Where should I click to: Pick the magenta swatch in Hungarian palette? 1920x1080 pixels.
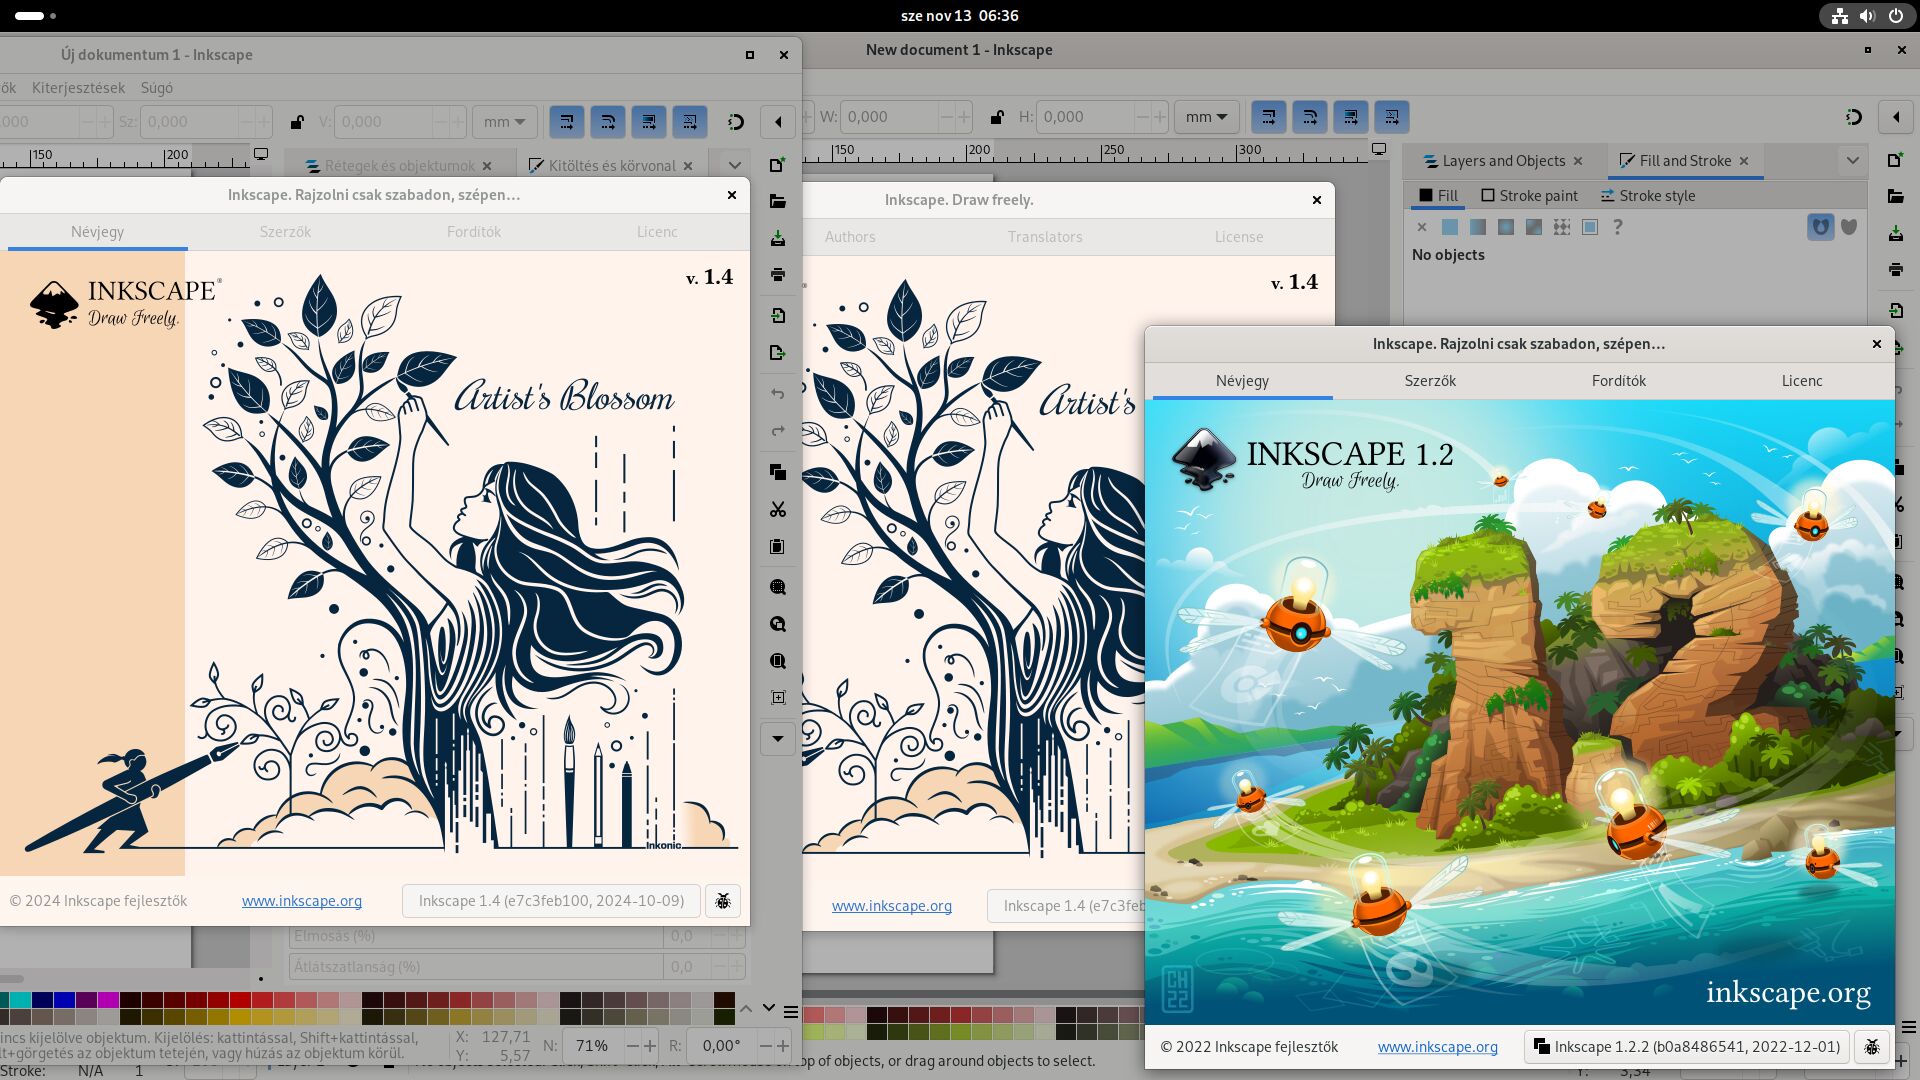[x=108, y=1000]
